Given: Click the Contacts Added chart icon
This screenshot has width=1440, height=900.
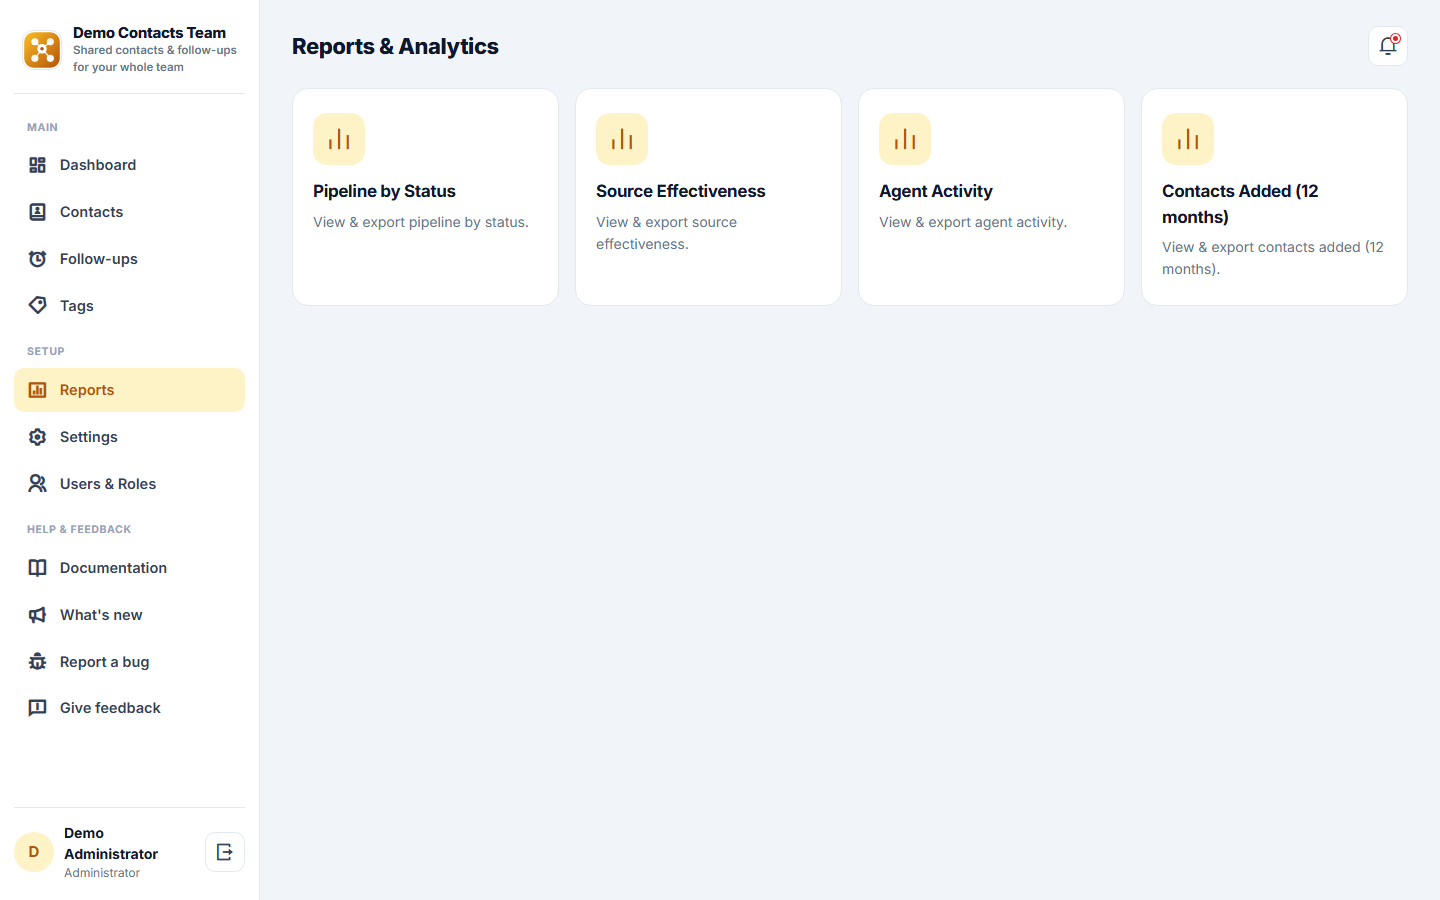Looking at the screenshot, I should 1188,139.
